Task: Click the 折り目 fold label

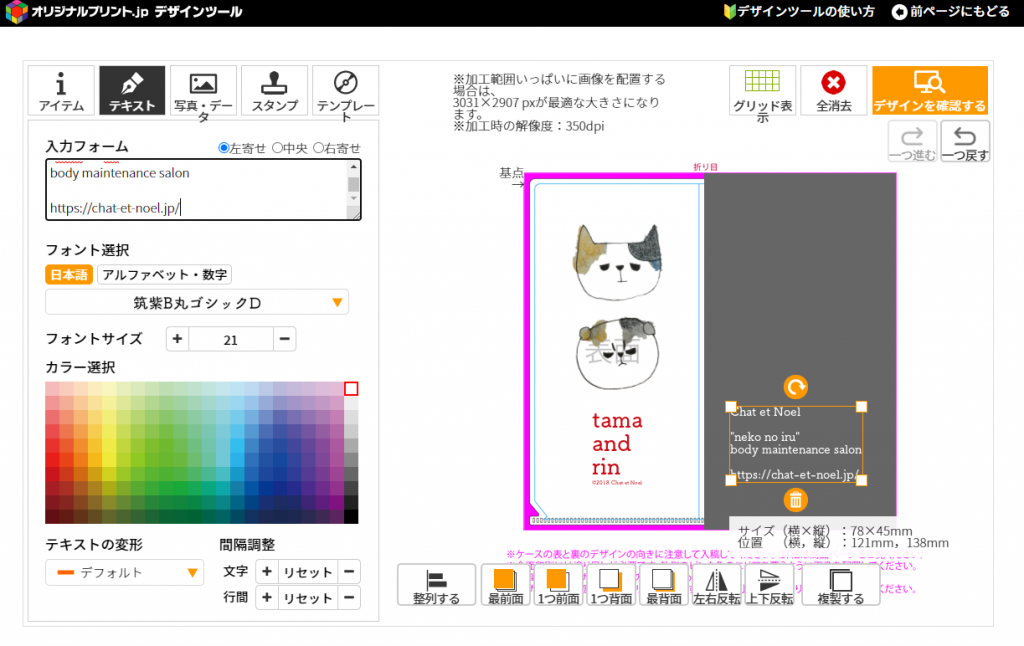Action: (x=705, y=167)
